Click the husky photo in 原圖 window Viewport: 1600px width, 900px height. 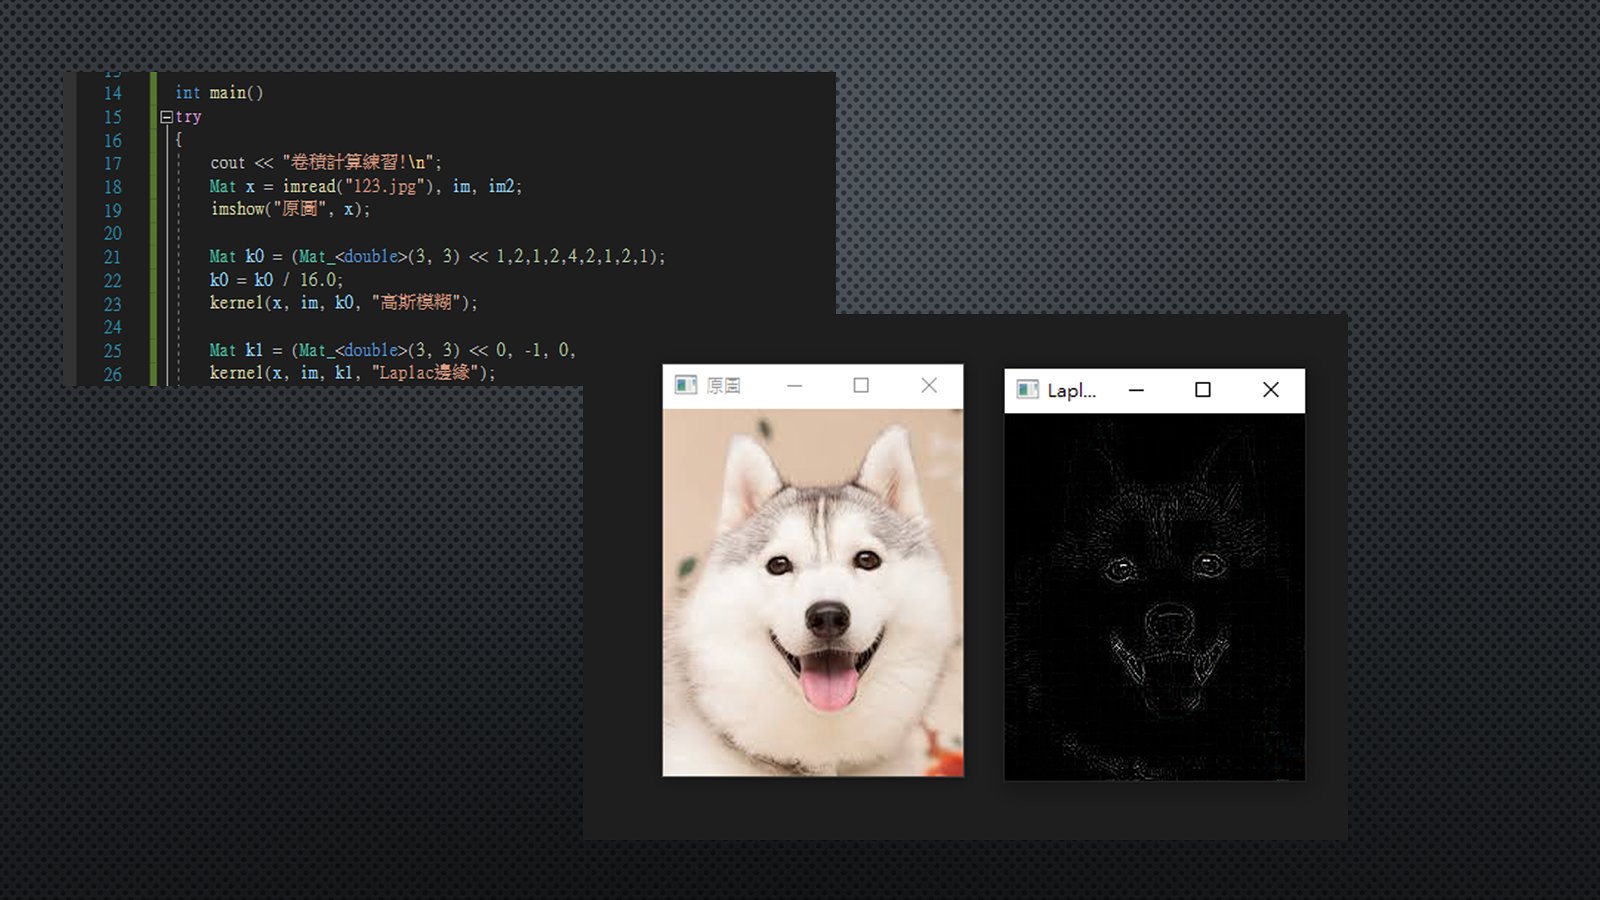tap(813, 592)
